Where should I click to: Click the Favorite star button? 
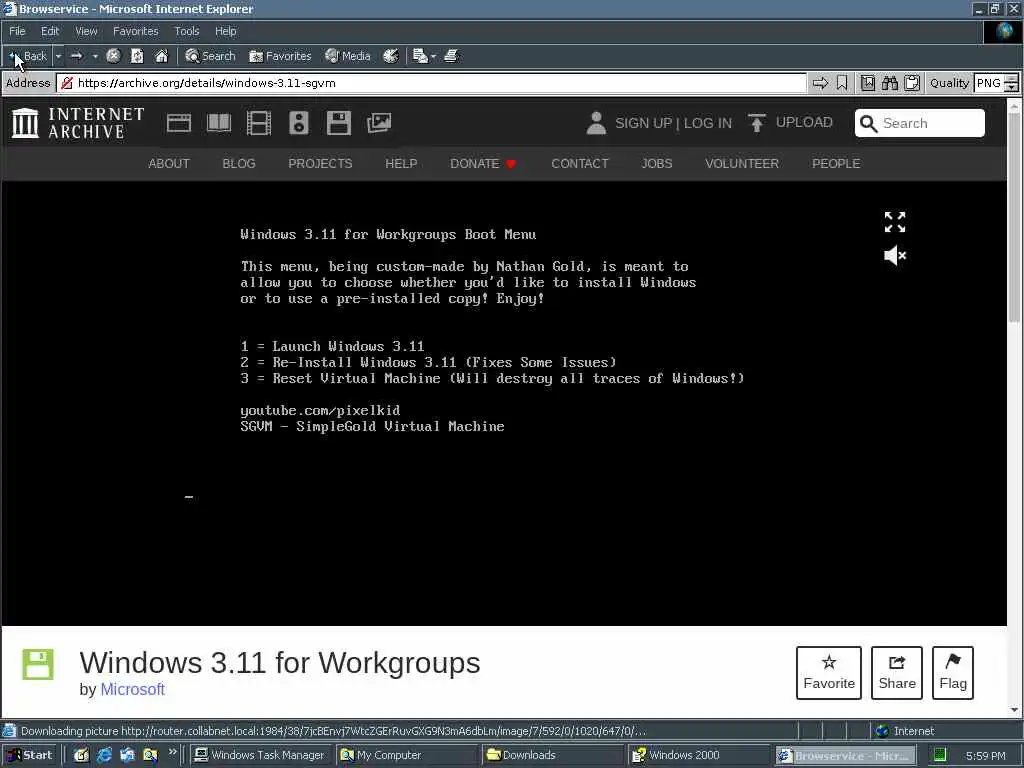829,673
